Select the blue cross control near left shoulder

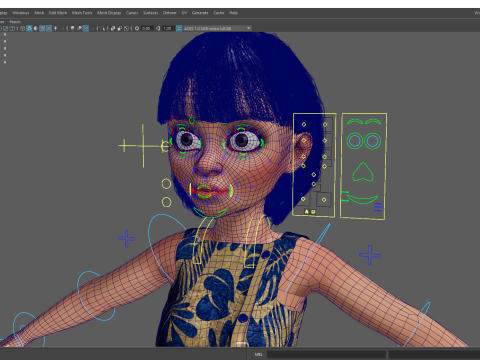pyautogui.click(x=370, y=255)
